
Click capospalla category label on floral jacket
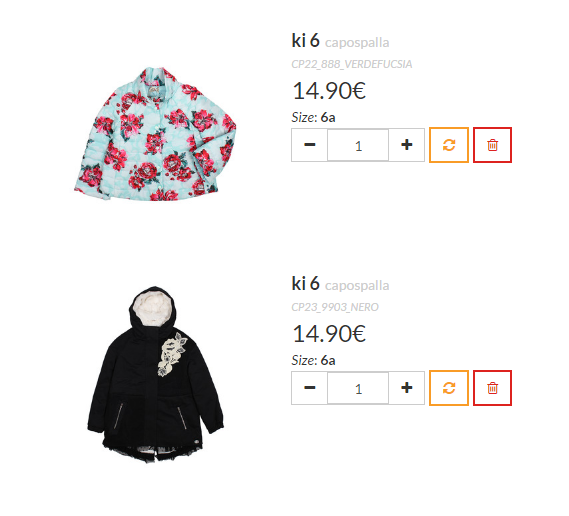pyautogui.click(x=357, y=43)
